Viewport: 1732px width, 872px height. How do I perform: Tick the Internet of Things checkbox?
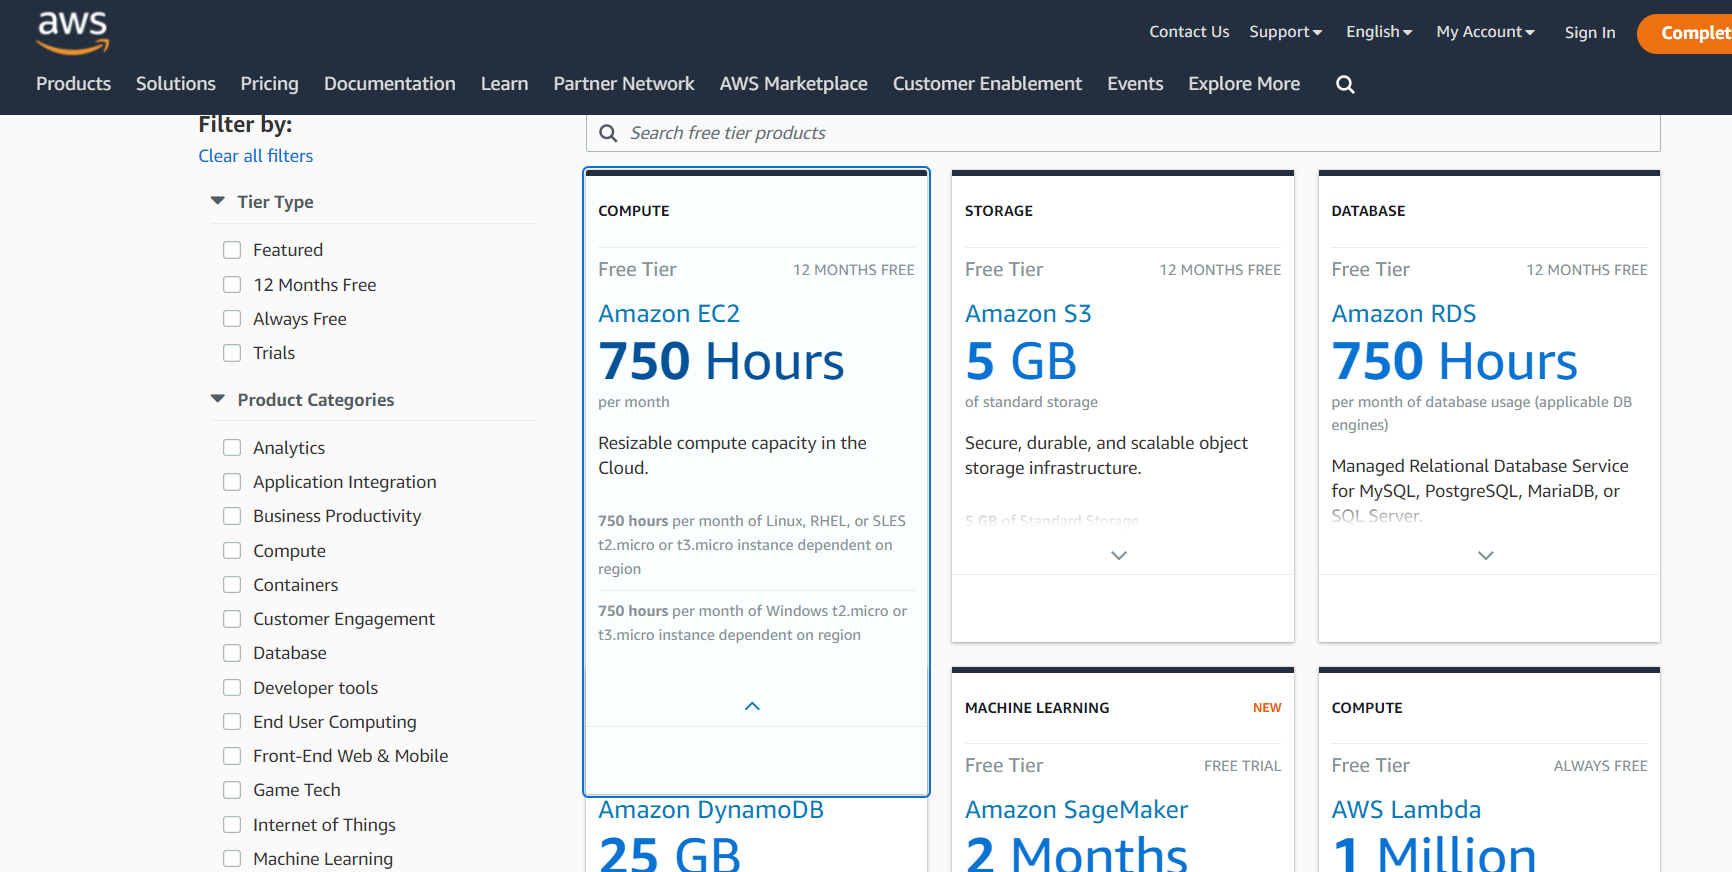point(232,825)
